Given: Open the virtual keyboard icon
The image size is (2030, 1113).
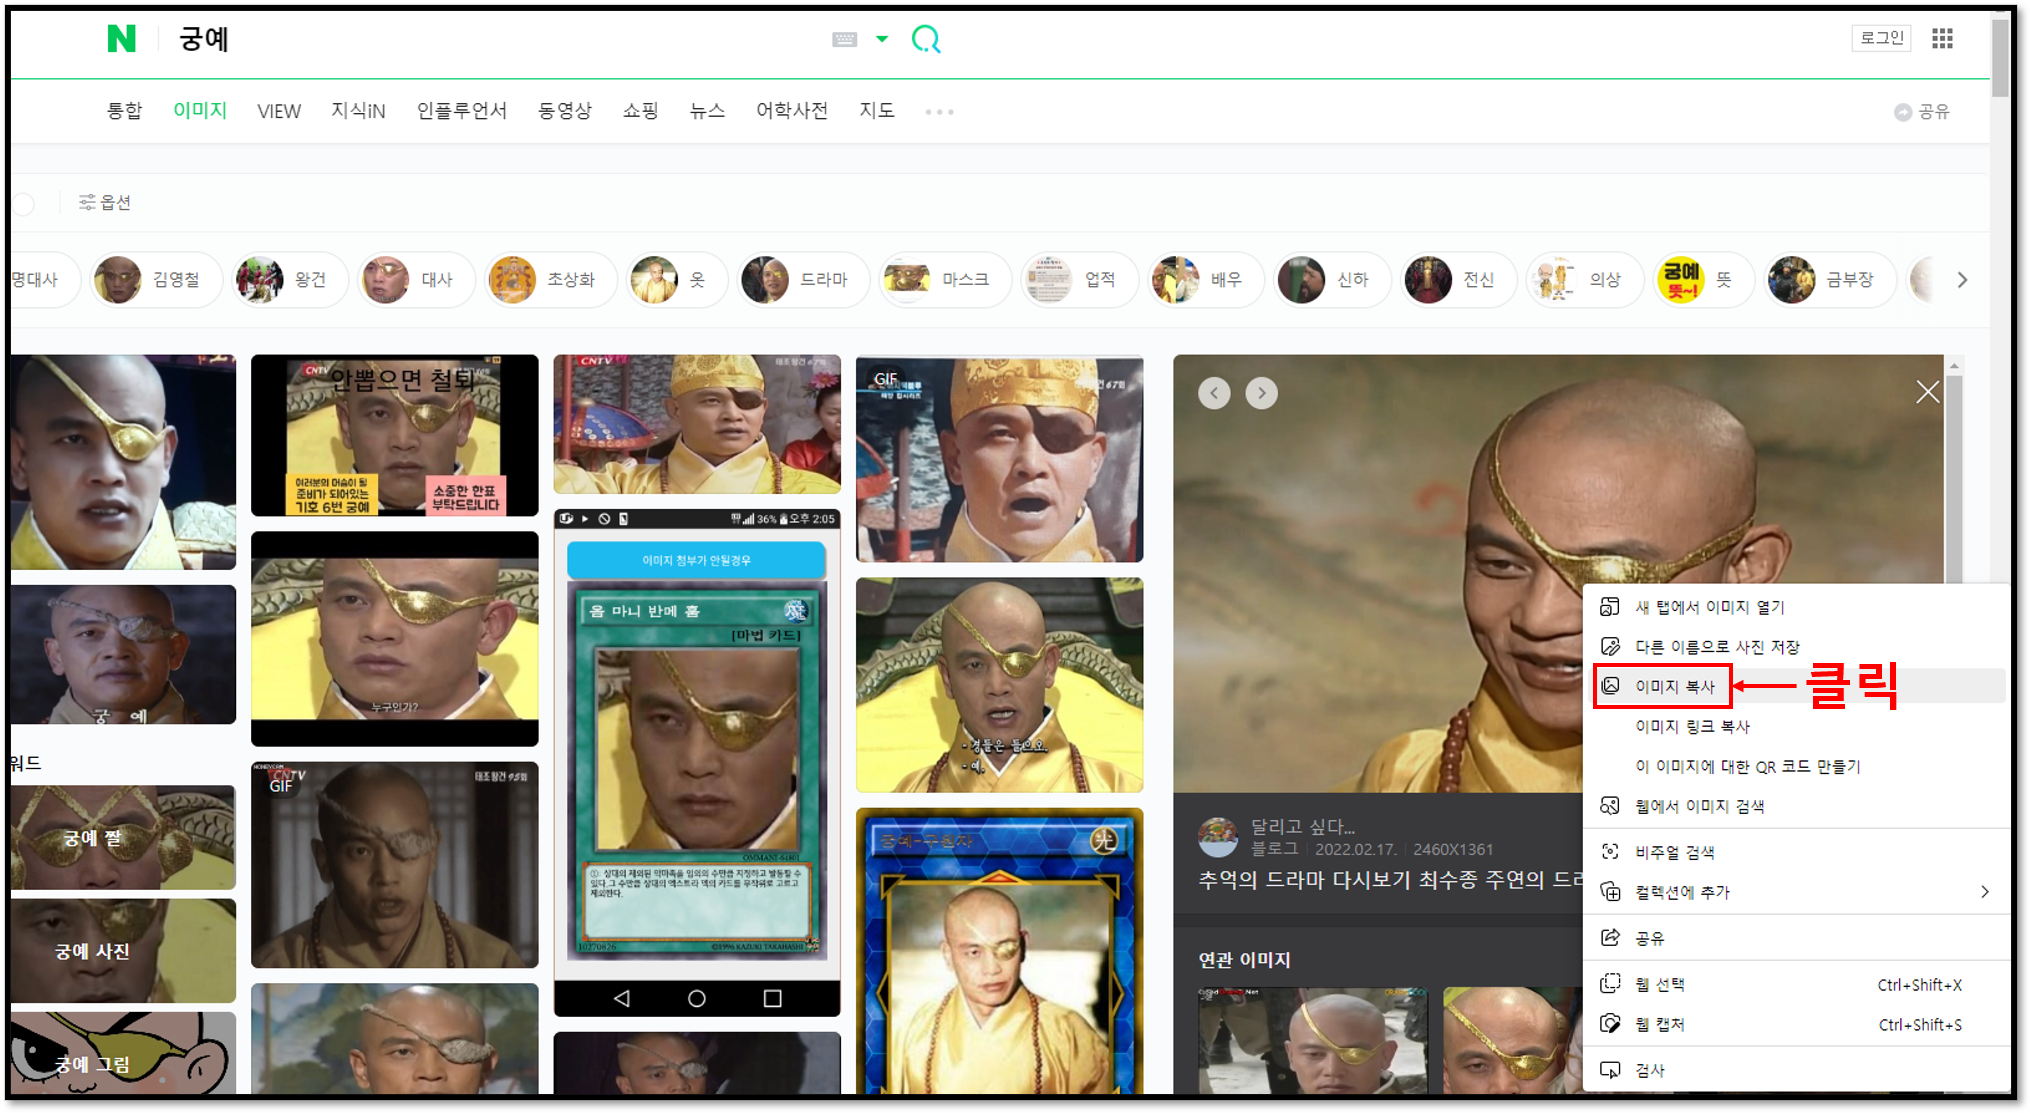Looking at the screenshot, I should [844, 39].
